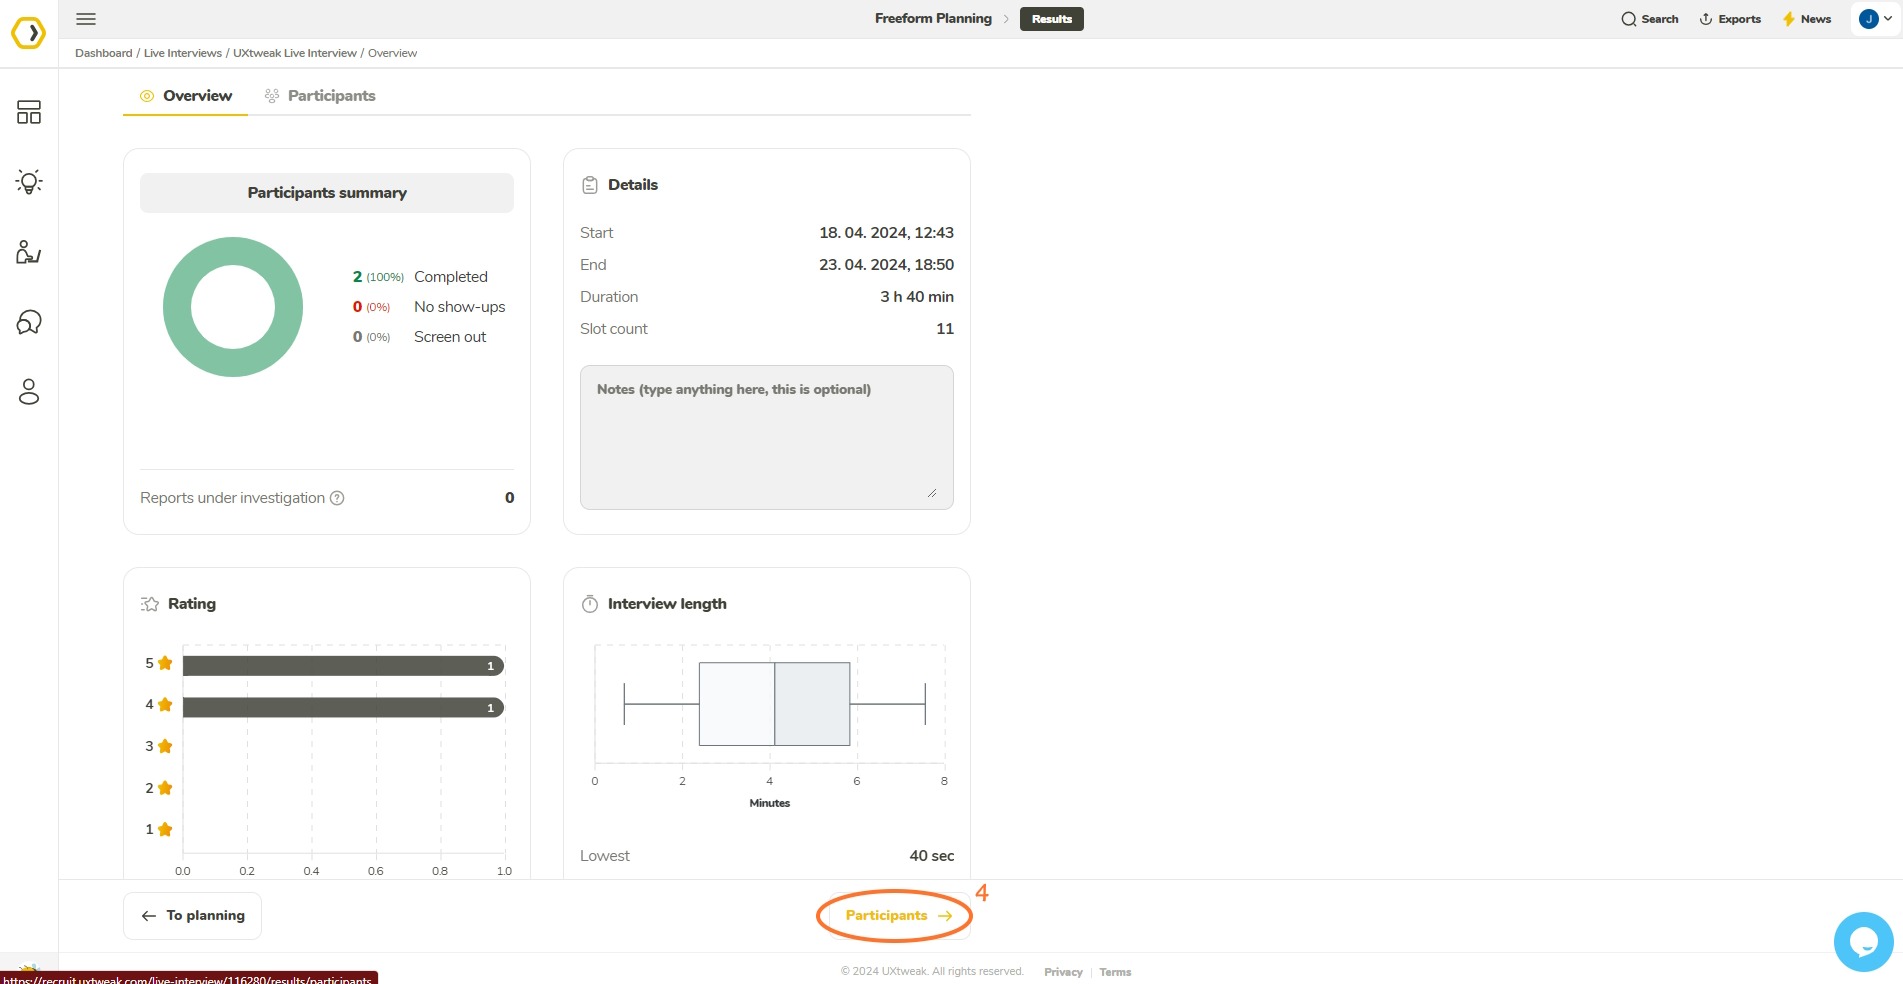The image size is (1903, 984).
Task: Open the dashboard grid icon in sidebar
Action: click(28, 112)
